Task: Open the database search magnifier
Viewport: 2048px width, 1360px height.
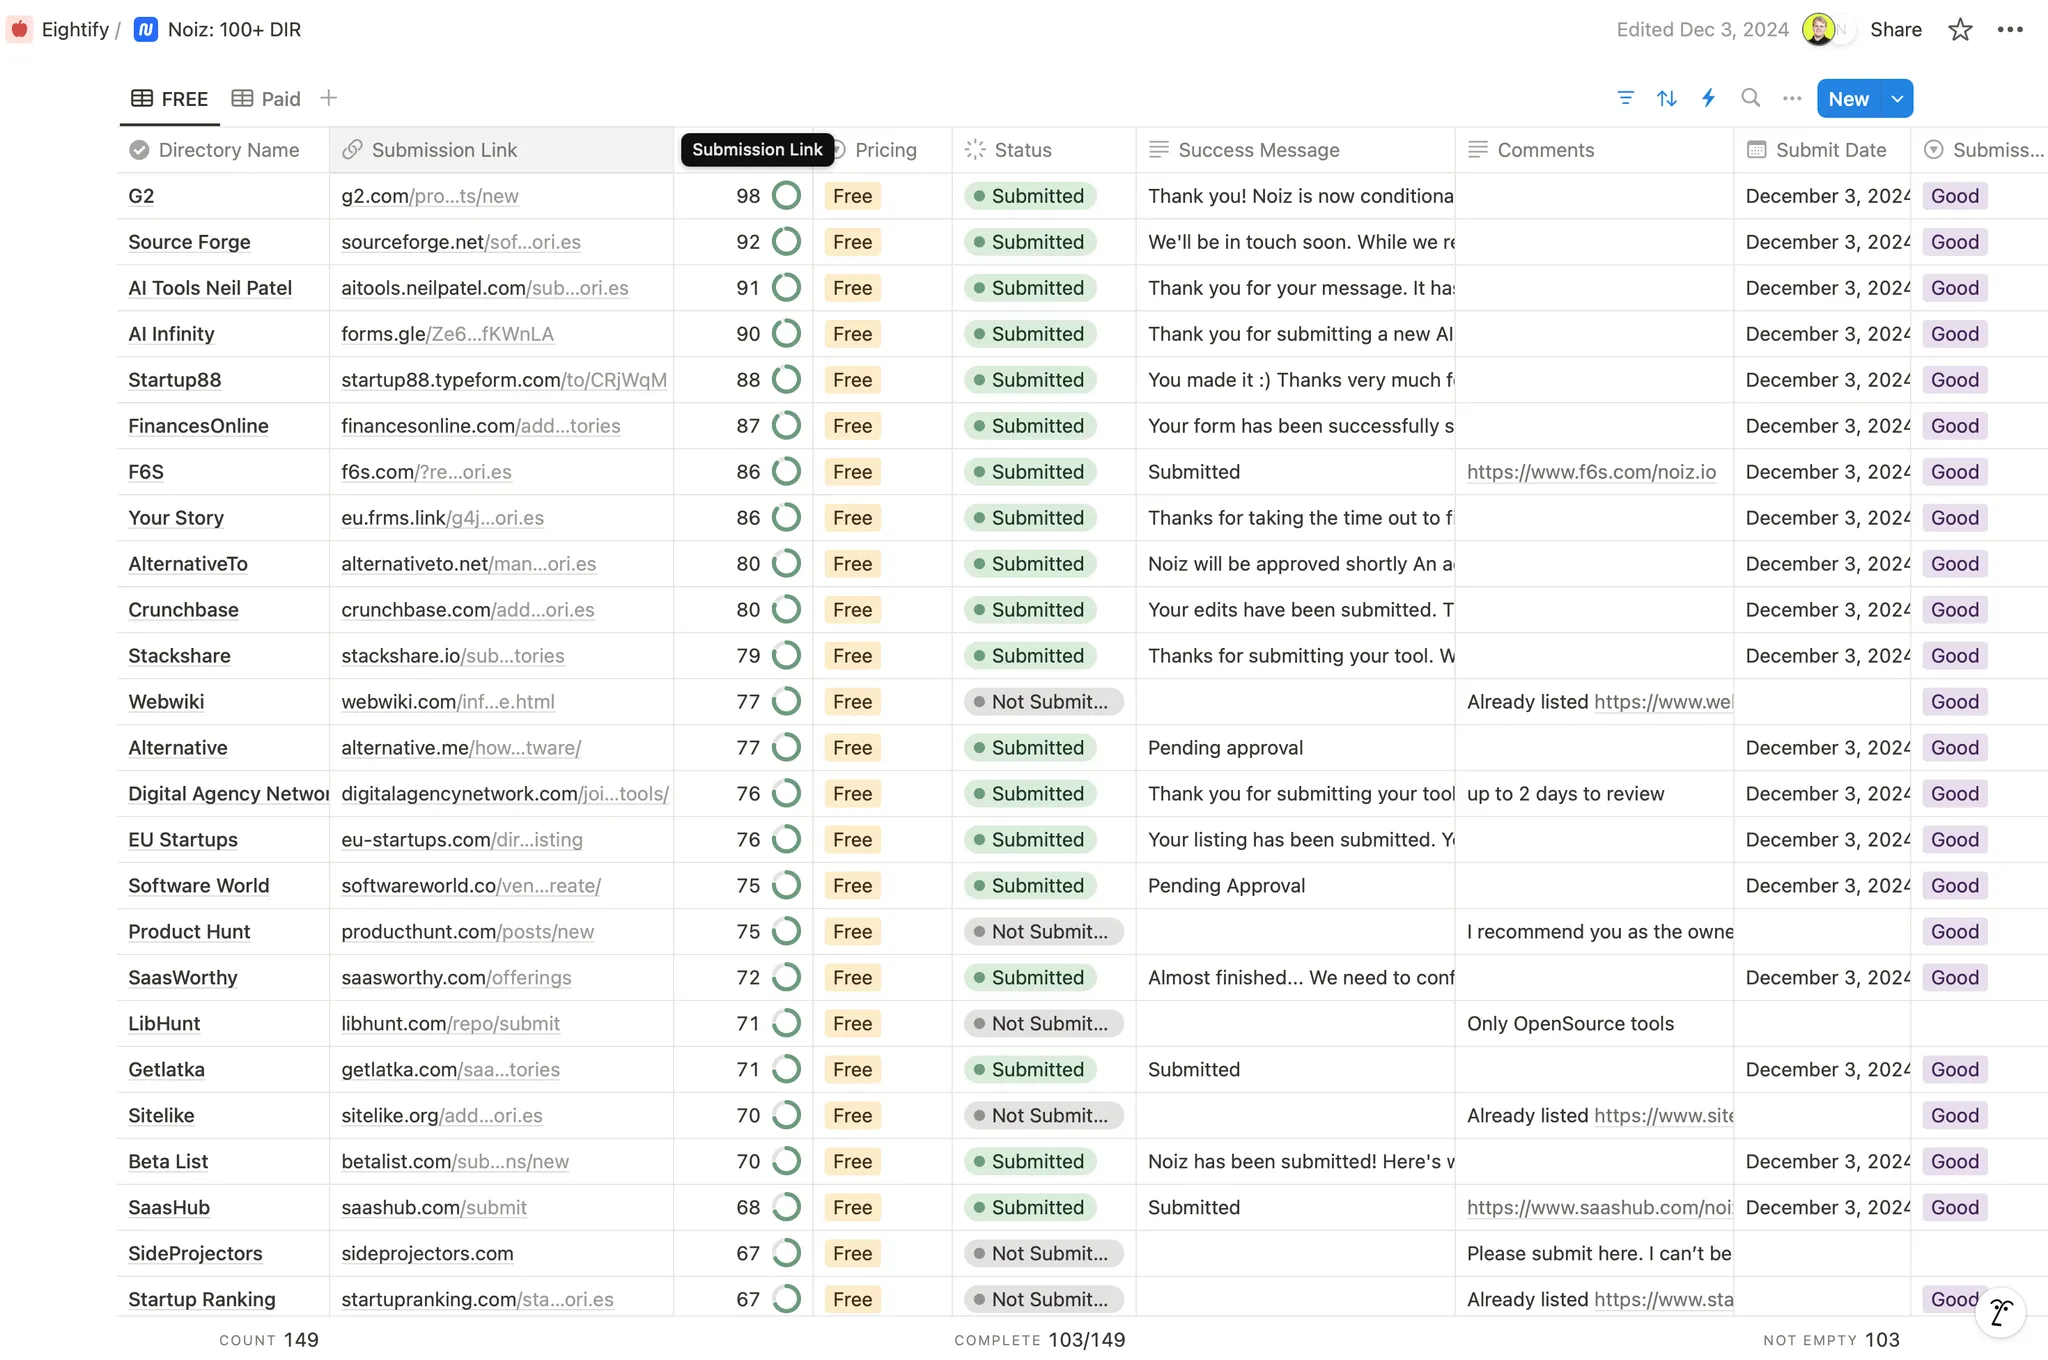Action: 1750,98
